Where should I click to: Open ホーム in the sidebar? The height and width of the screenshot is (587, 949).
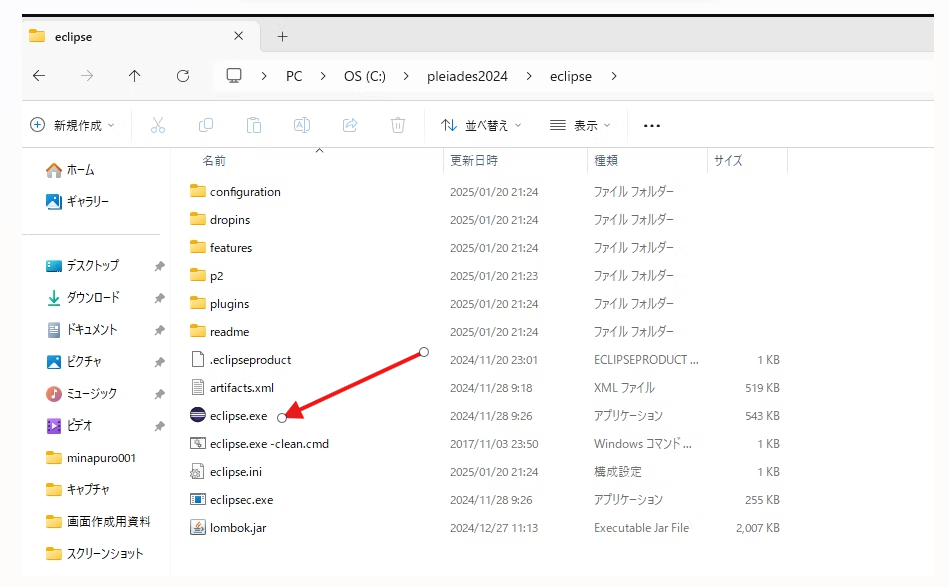coord(70,170)
